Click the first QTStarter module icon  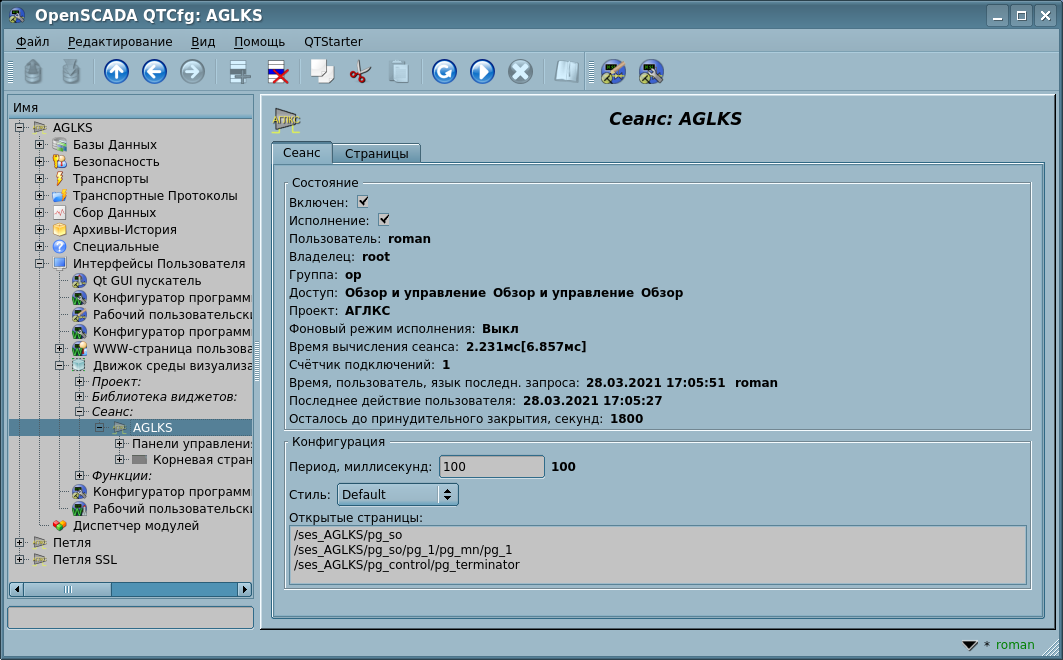(x=613, y=72)
